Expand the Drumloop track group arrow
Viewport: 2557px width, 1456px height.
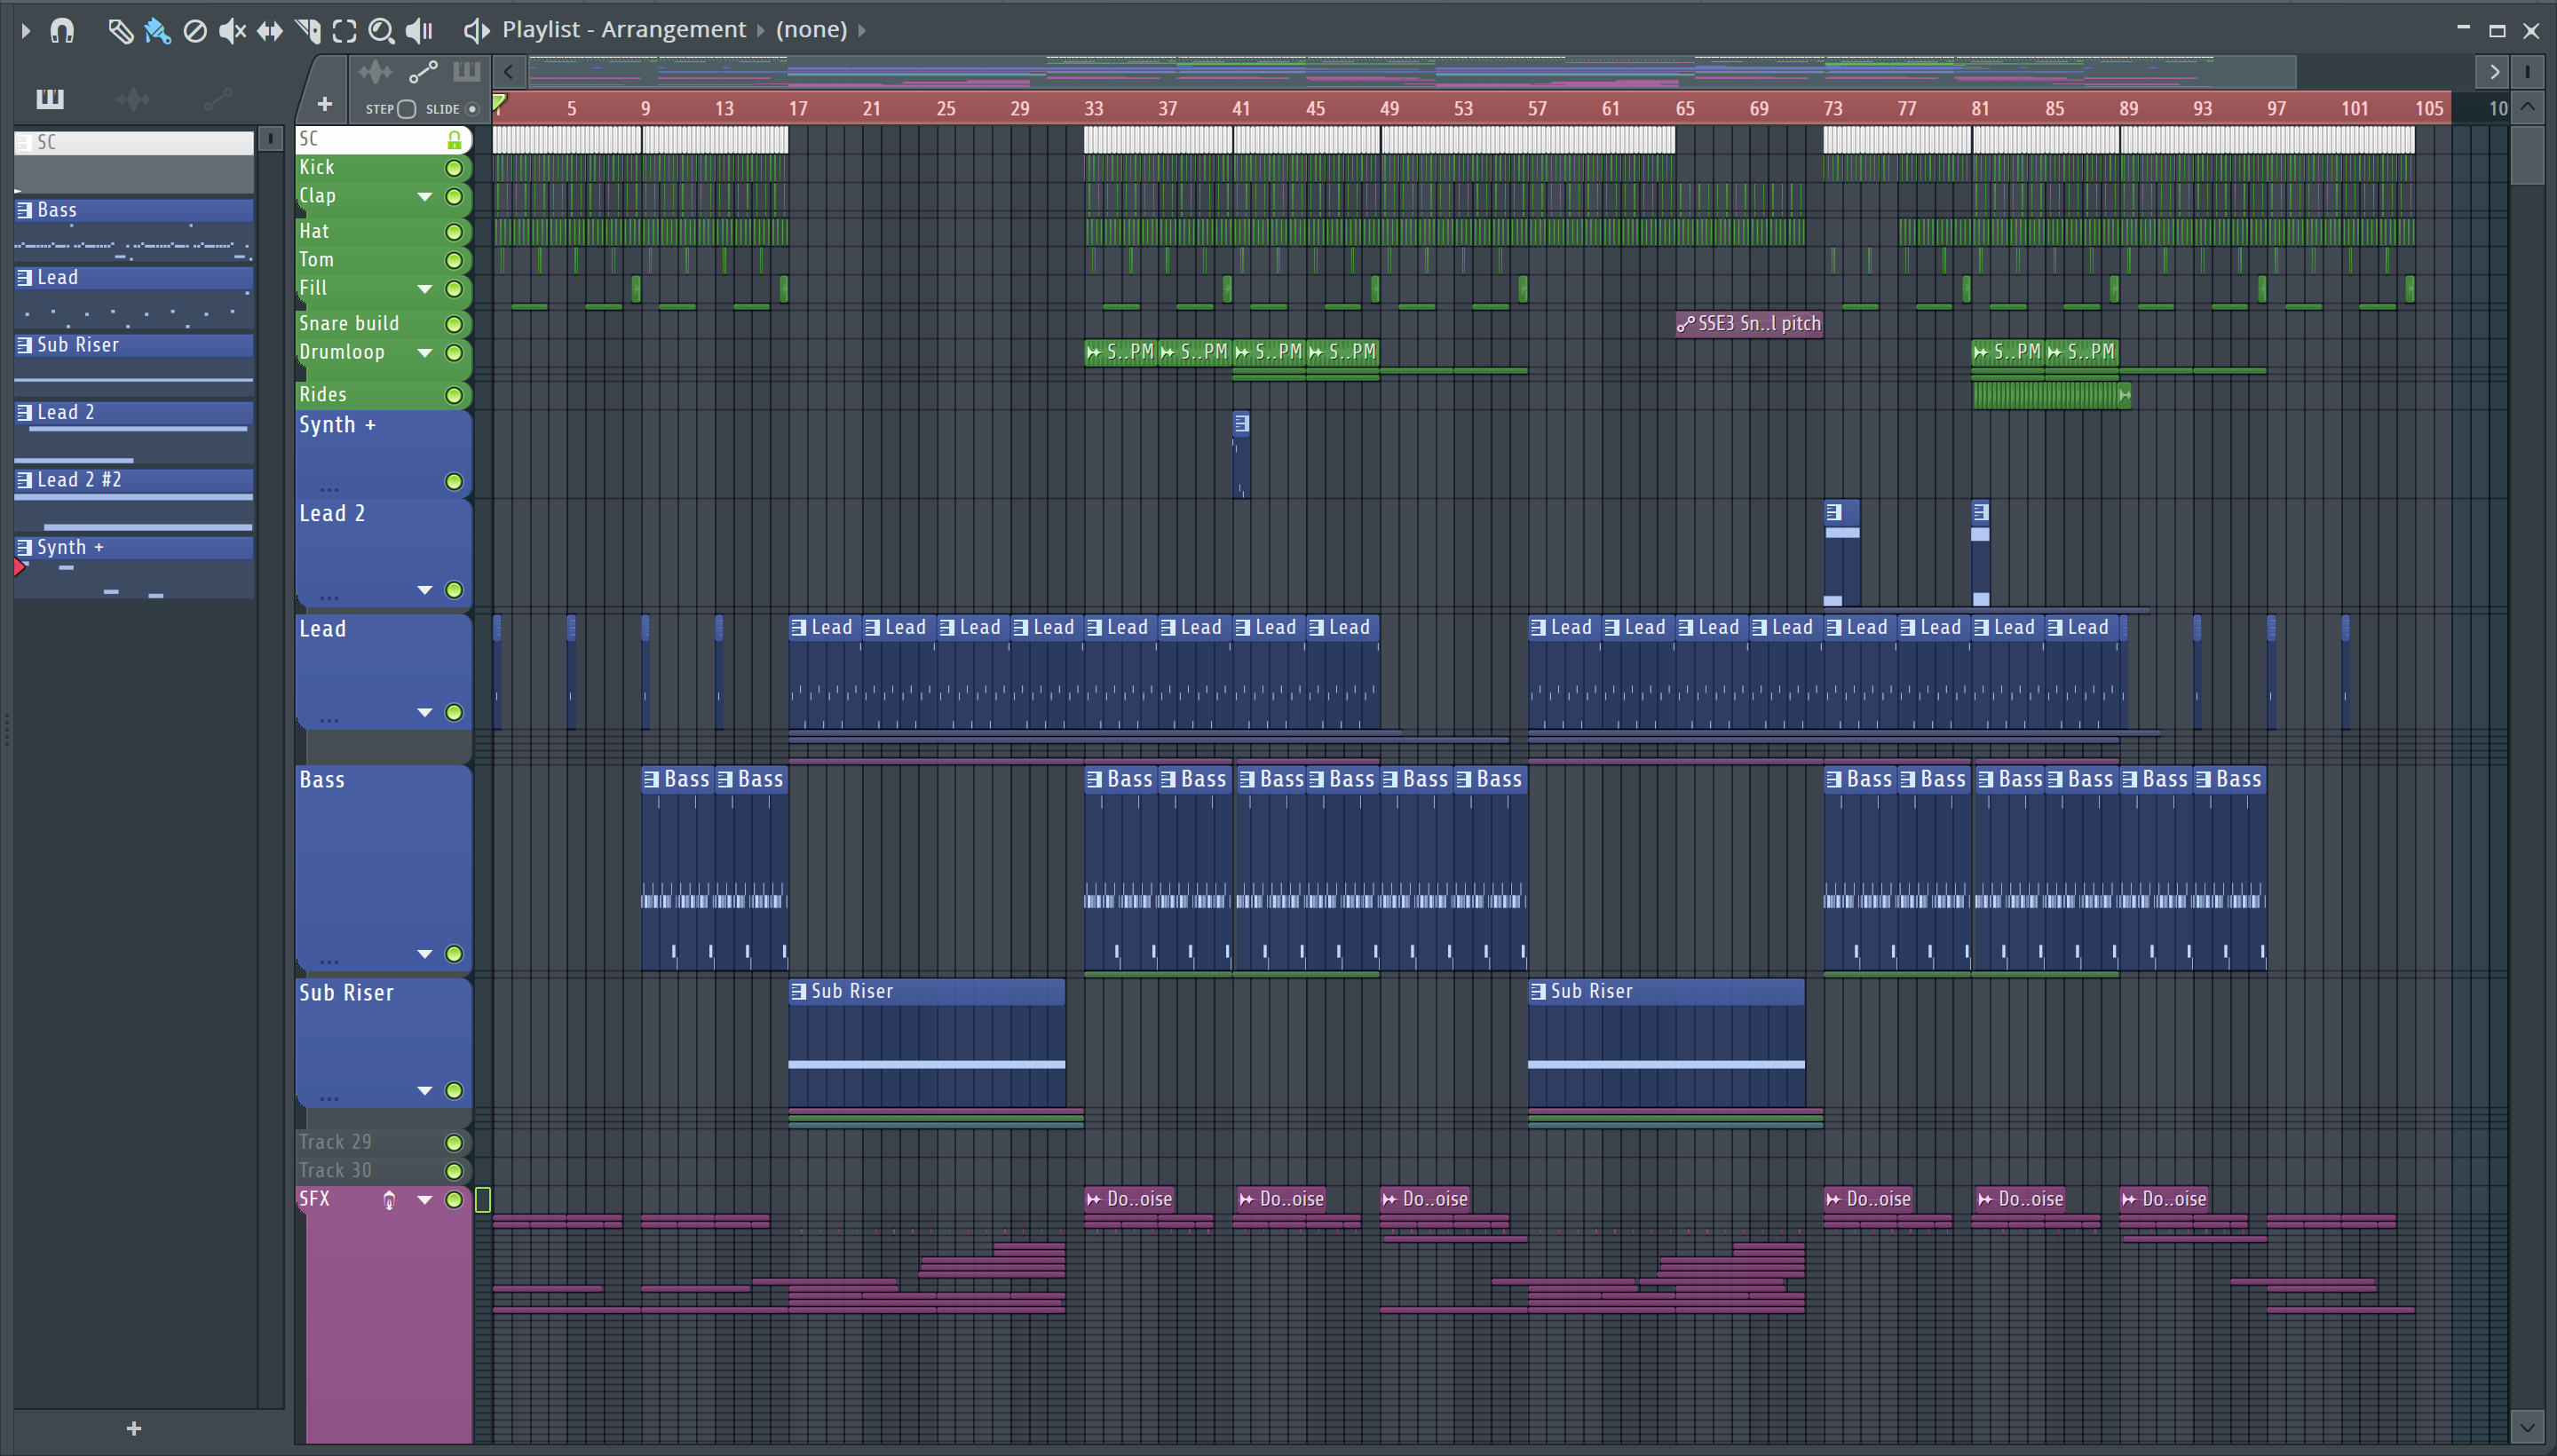coord(425,353)
